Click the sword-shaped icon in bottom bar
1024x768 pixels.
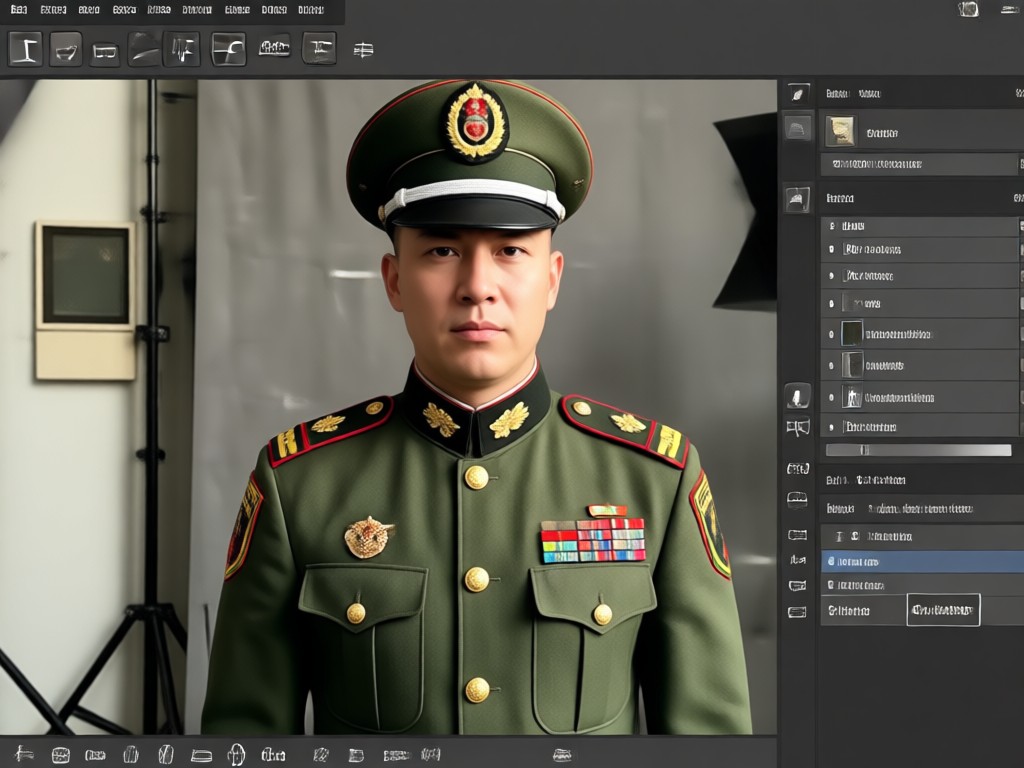tap(24, 754)
